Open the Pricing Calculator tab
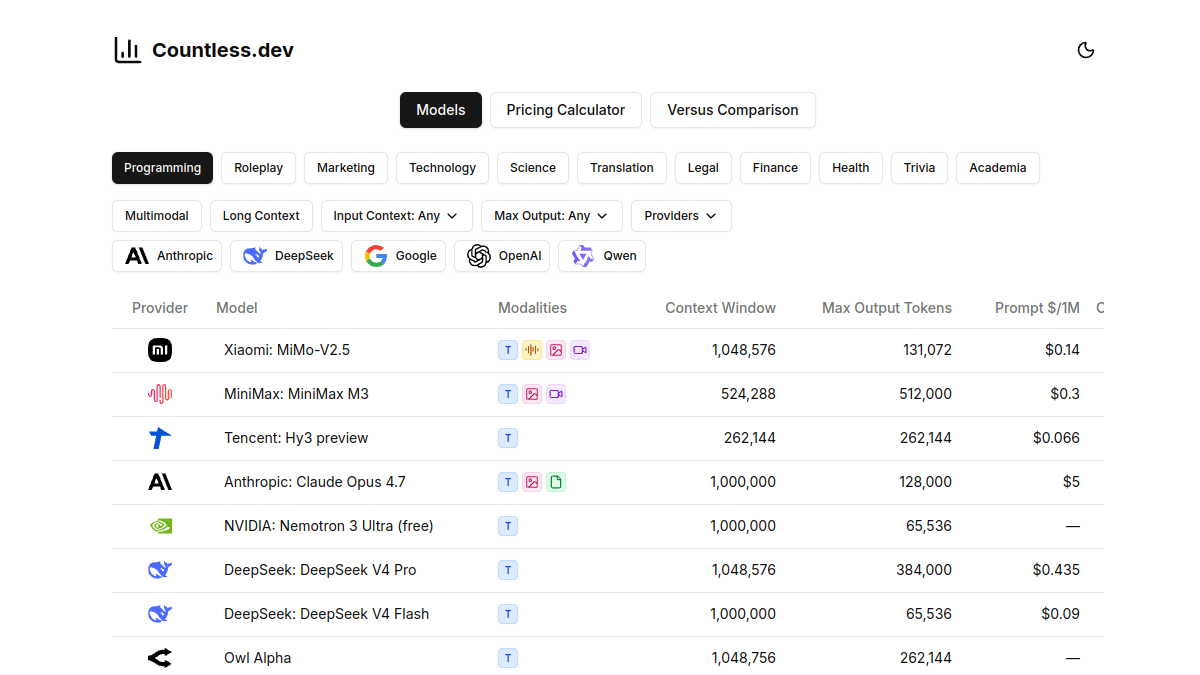Image resolution: width=1200 pixels, height=675 pixels. click(566, 110)
